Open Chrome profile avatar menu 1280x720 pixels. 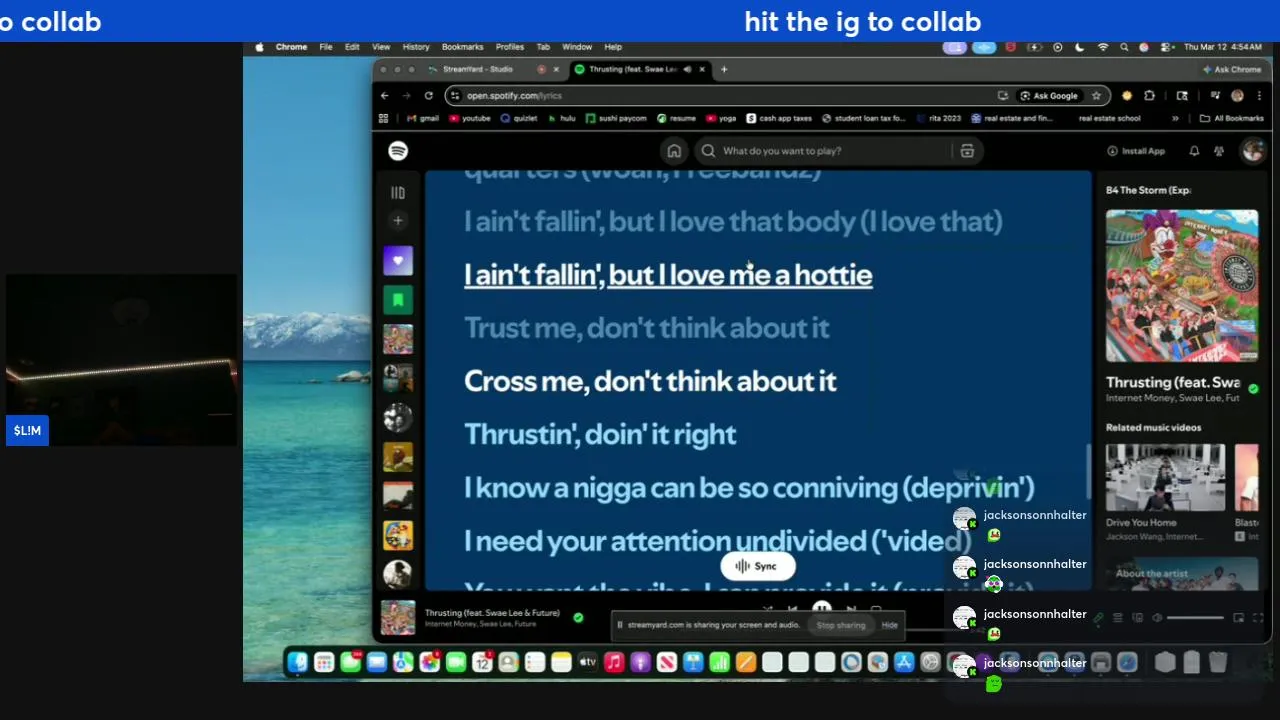click(1237, 96)
